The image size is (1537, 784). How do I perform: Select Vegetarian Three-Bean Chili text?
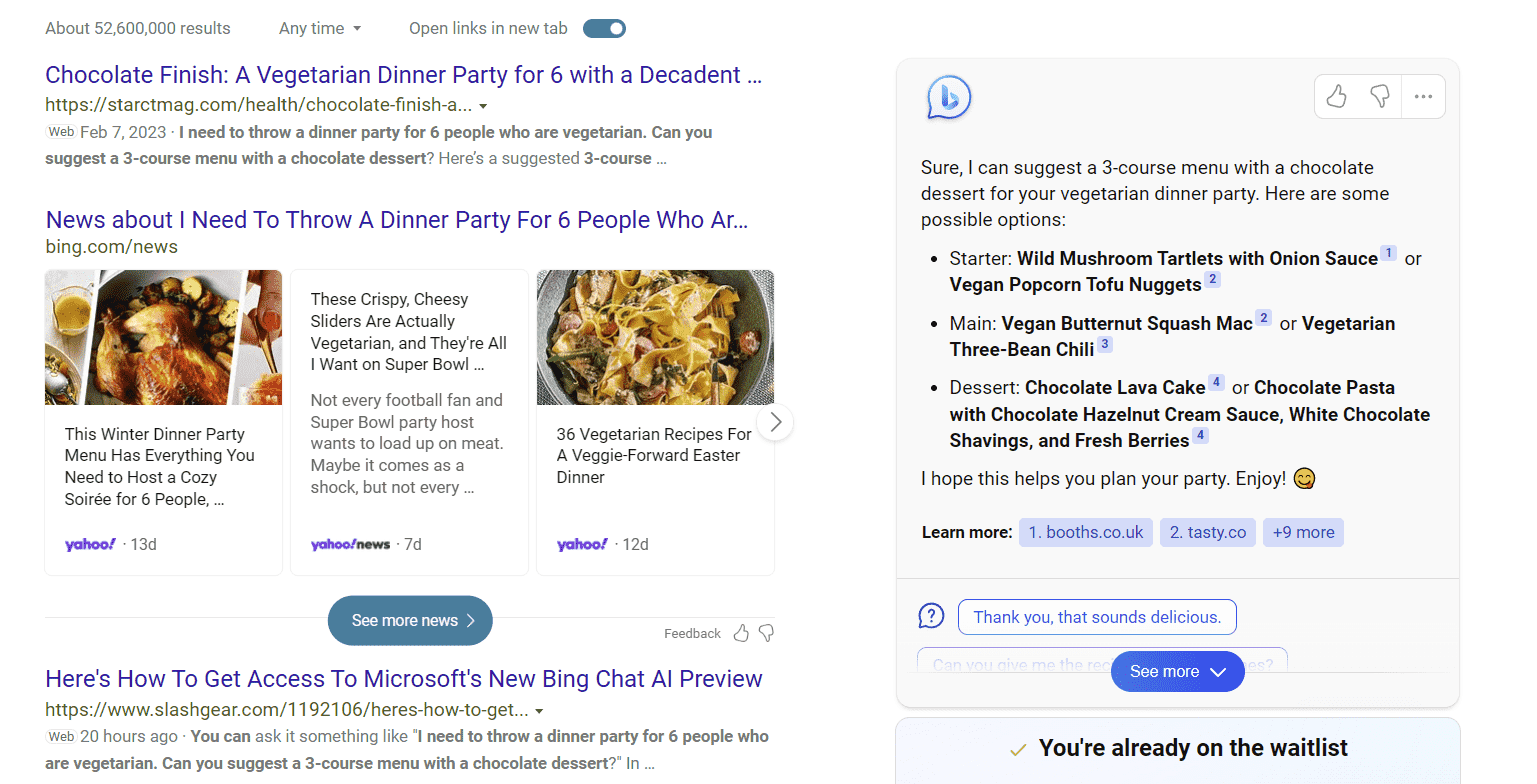click(1172, 336)
